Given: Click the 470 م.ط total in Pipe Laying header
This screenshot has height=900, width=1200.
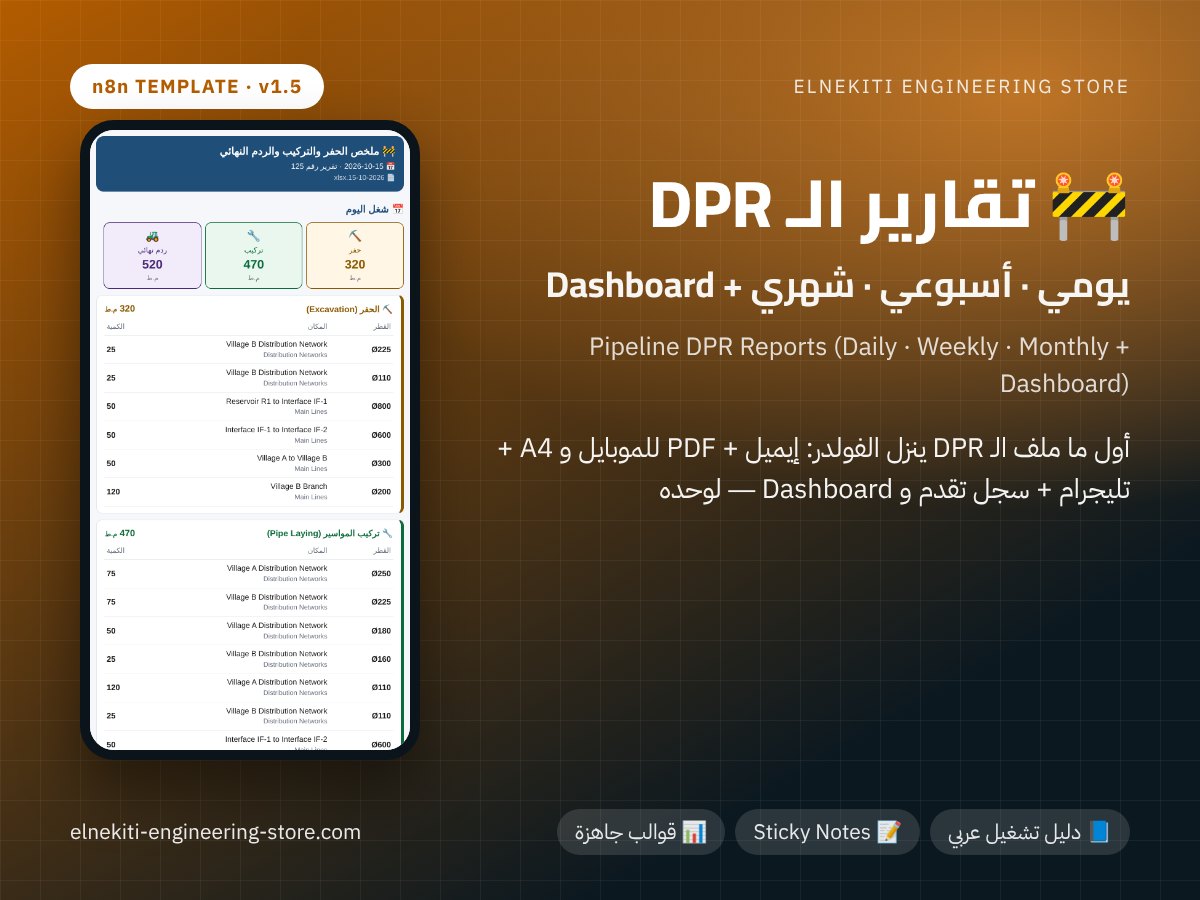Looking at the screenshot, I should pyautogui.click(x=121, y=534).
